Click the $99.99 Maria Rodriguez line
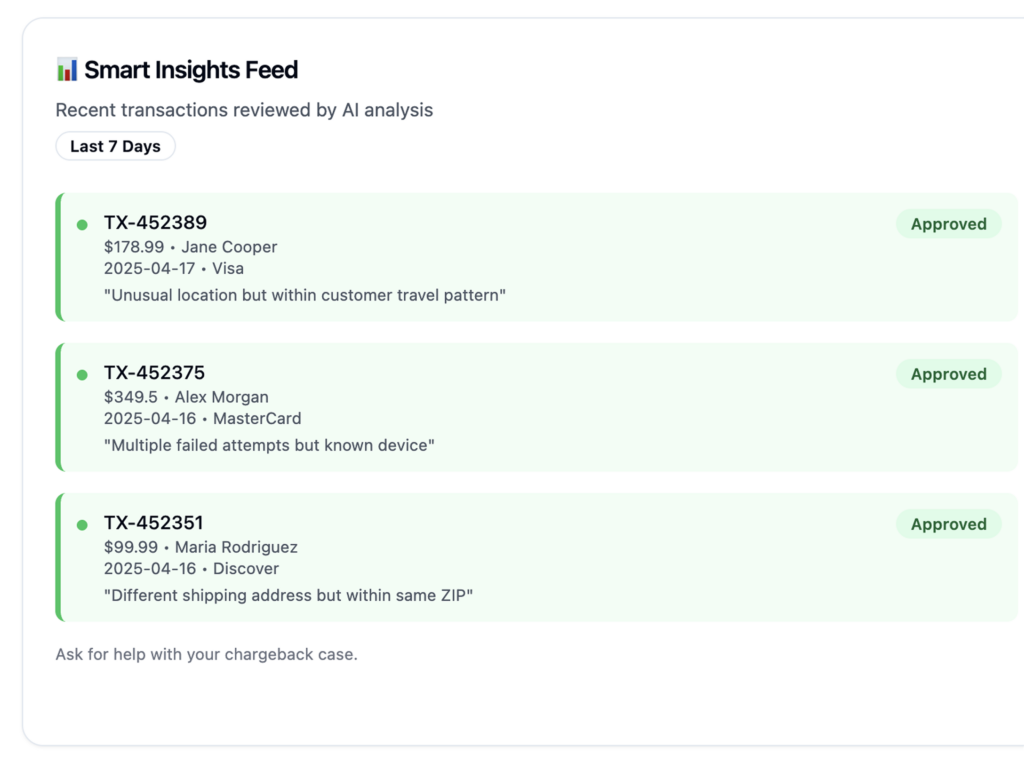Screen dimensions: 1024x762 [x=200, y=547]
